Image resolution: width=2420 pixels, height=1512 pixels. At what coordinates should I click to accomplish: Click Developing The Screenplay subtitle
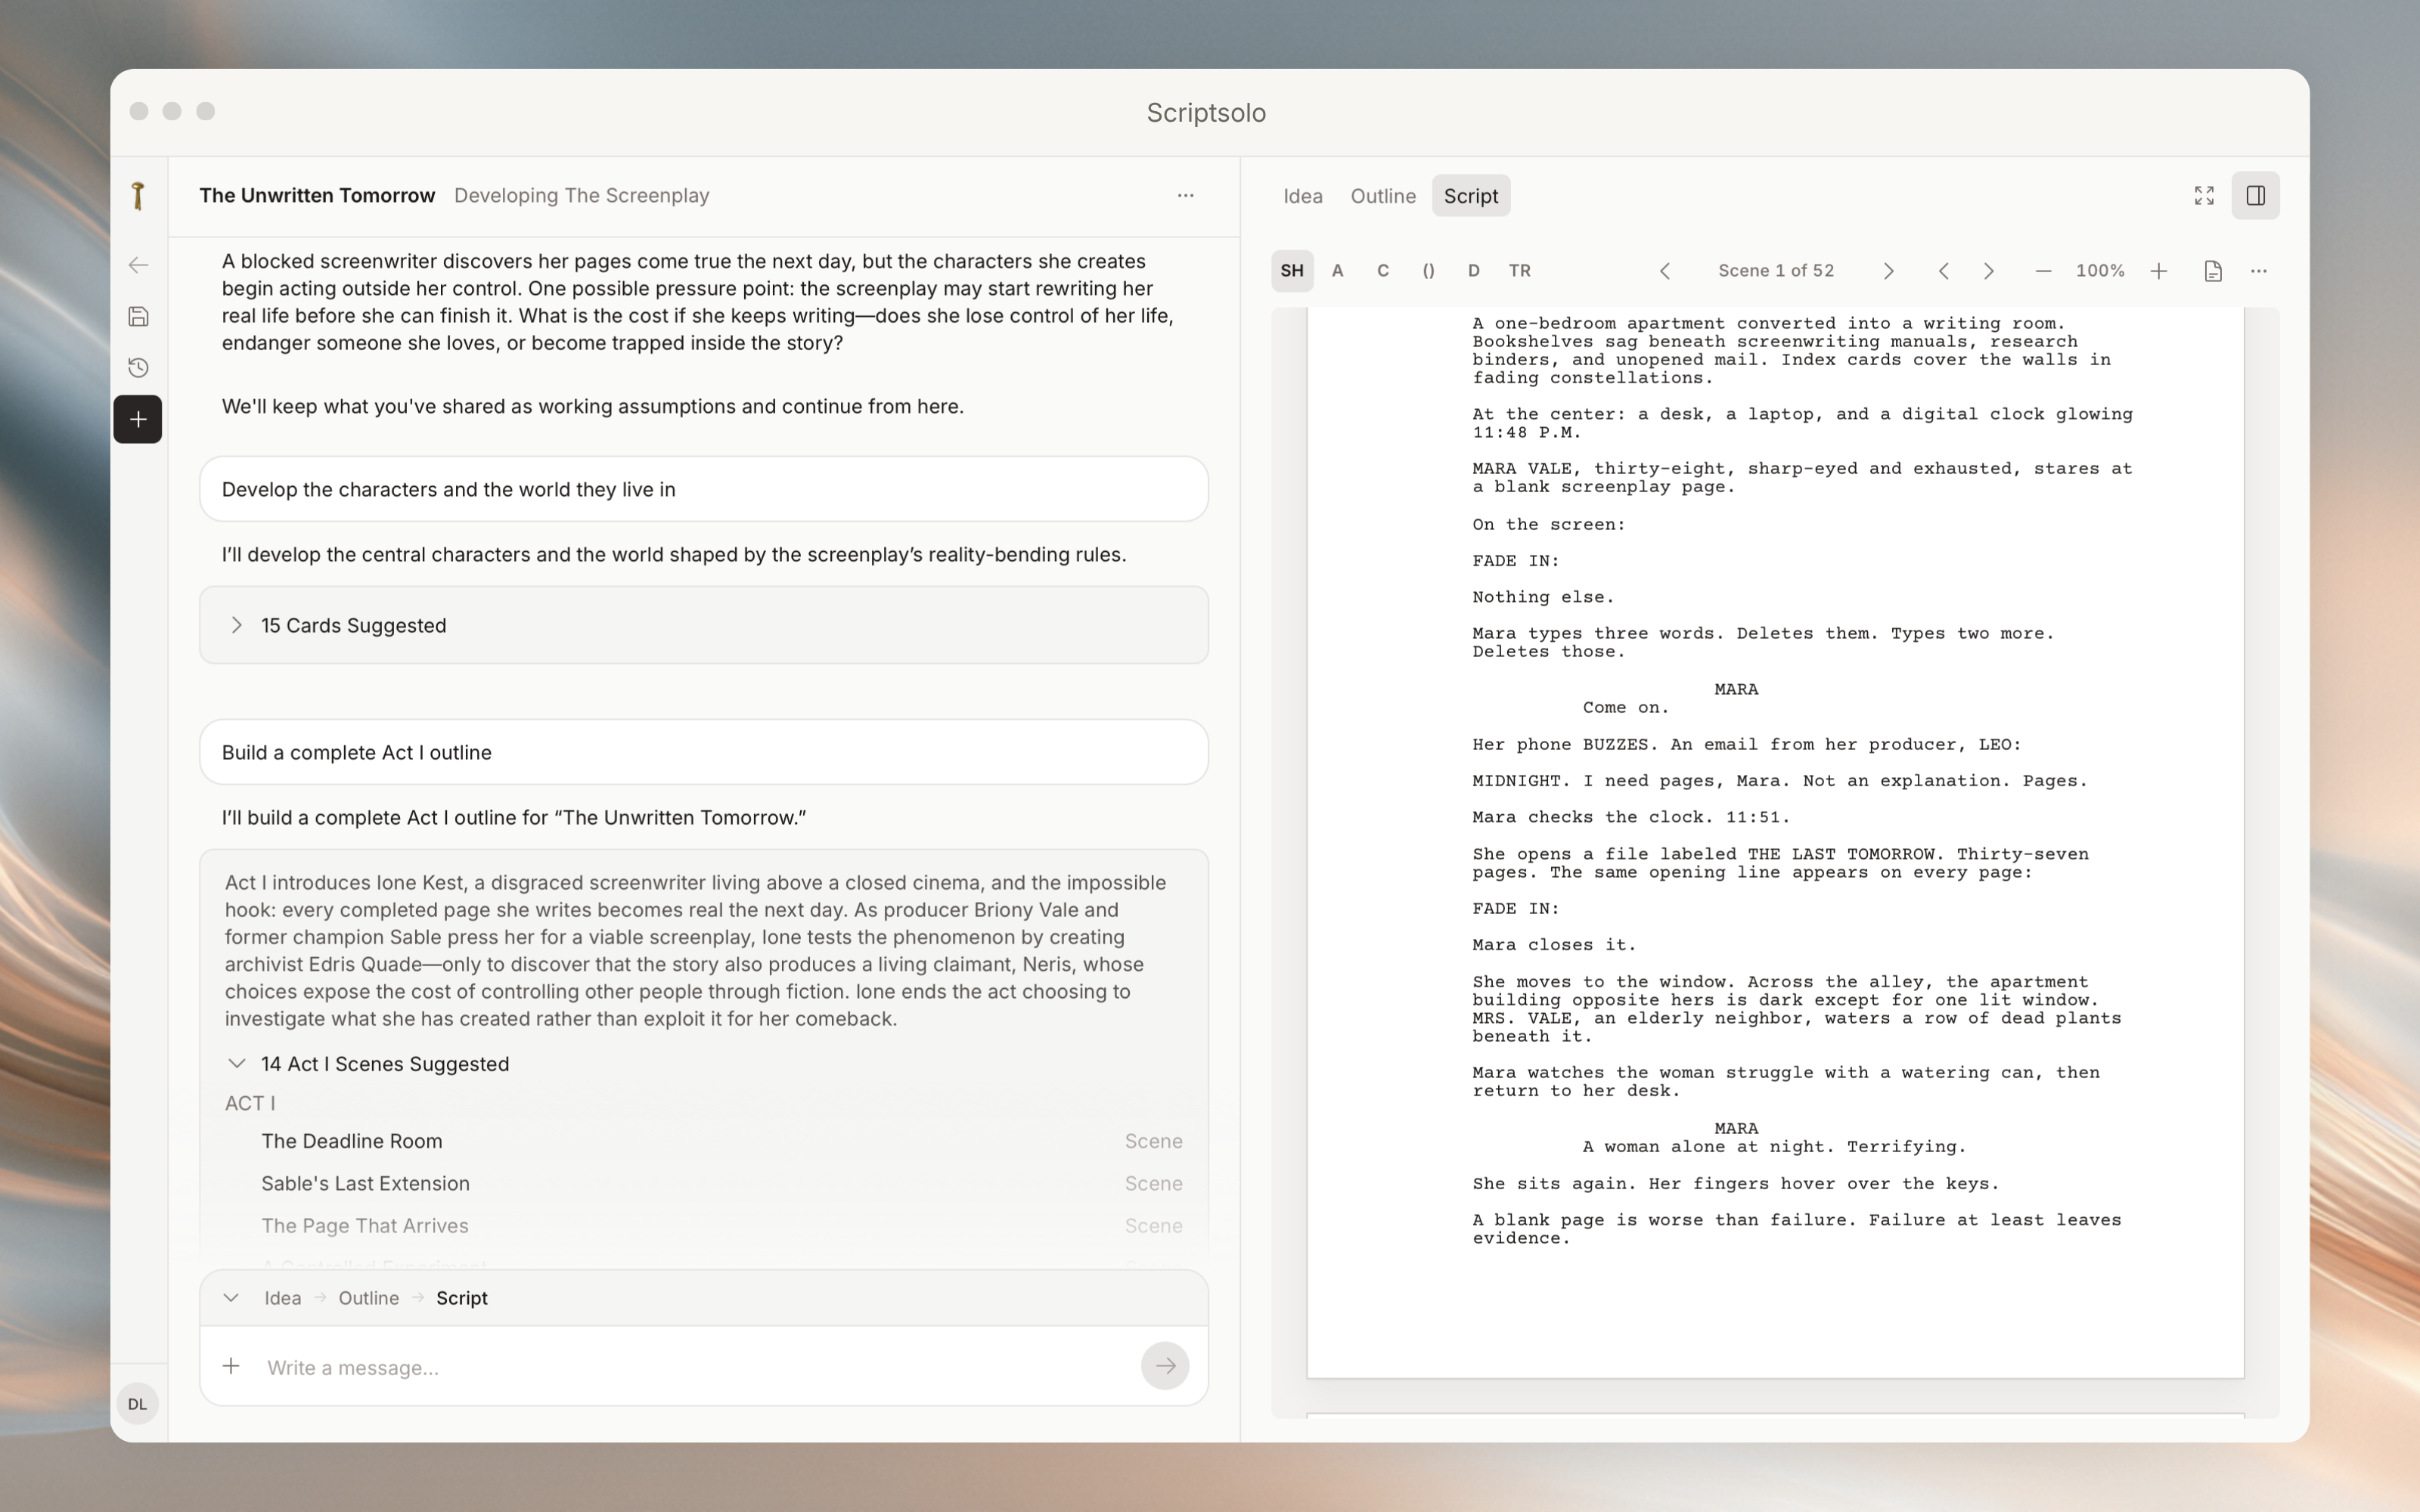(x=582, y=195)
